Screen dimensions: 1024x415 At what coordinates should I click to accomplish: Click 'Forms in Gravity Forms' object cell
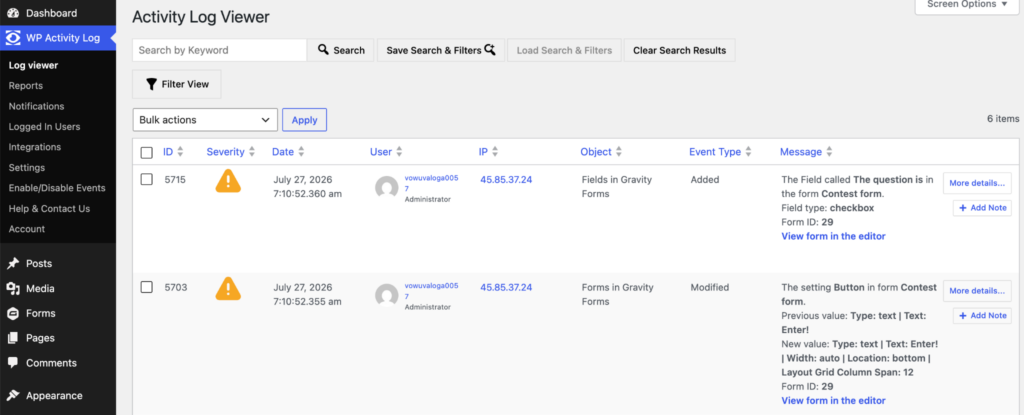616,294
